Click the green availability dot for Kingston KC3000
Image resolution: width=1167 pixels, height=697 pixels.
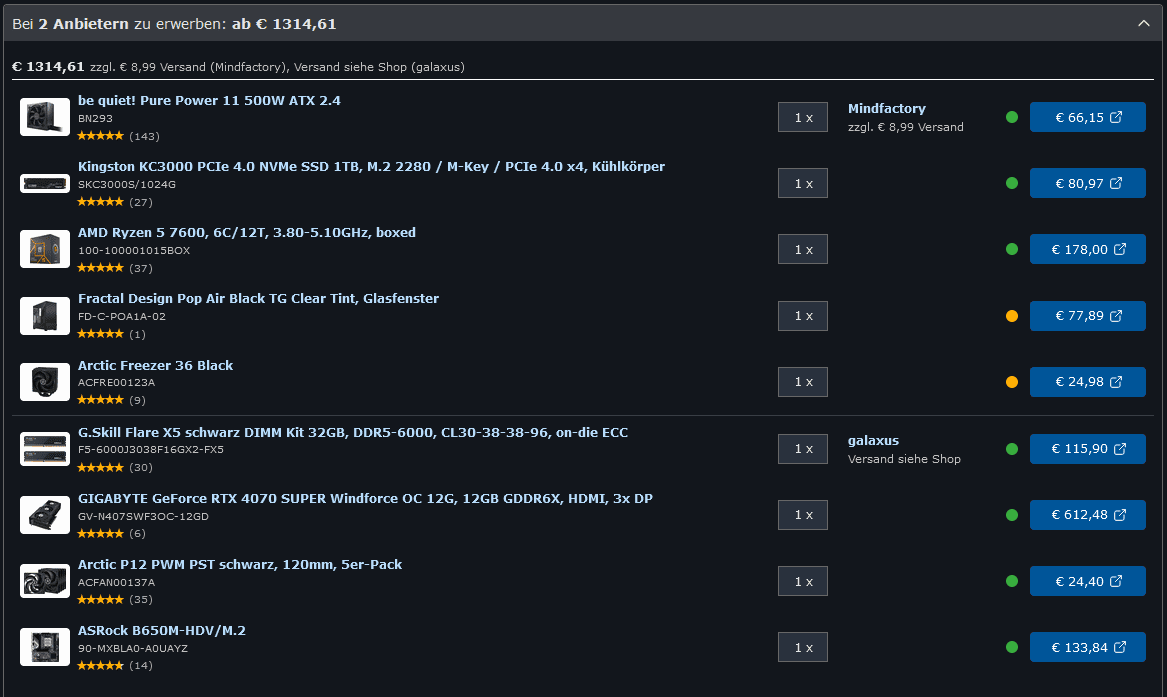click(1011, 183)
